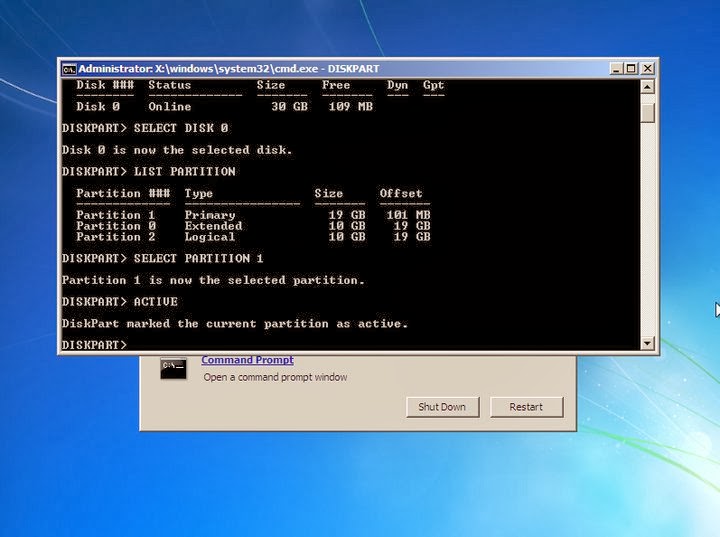Click 'Open a command prompt window' description
720x537 pixels.
coord(275,377)
